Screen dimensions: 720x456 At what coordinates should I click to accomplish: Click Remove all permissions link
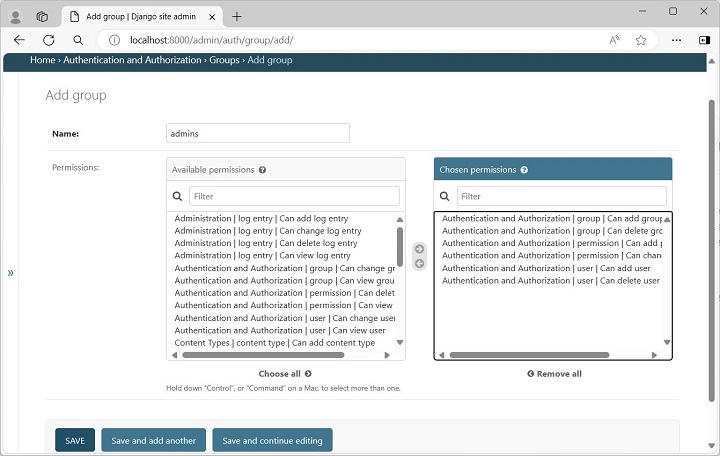[554, 374]
